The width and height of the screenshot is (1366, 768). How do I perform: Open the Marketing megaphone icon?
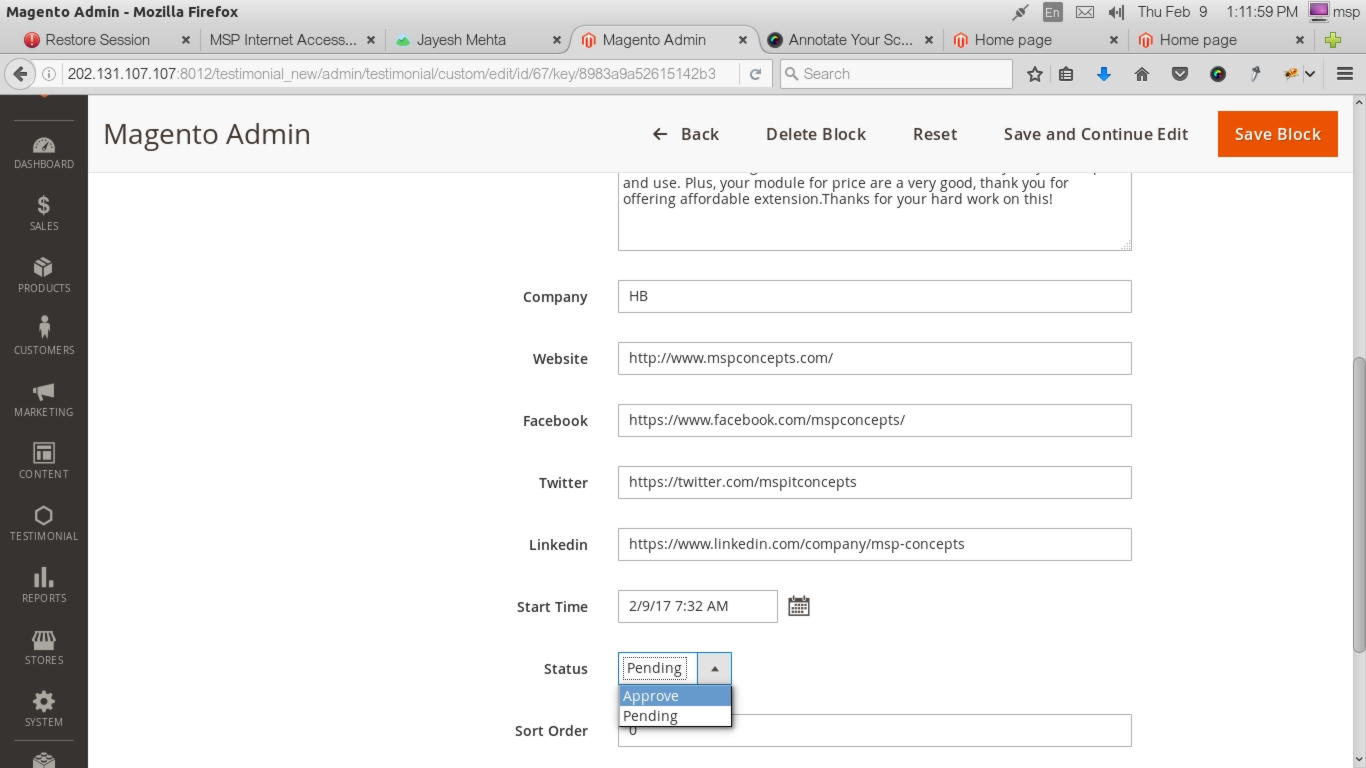(x=43, y=399)
